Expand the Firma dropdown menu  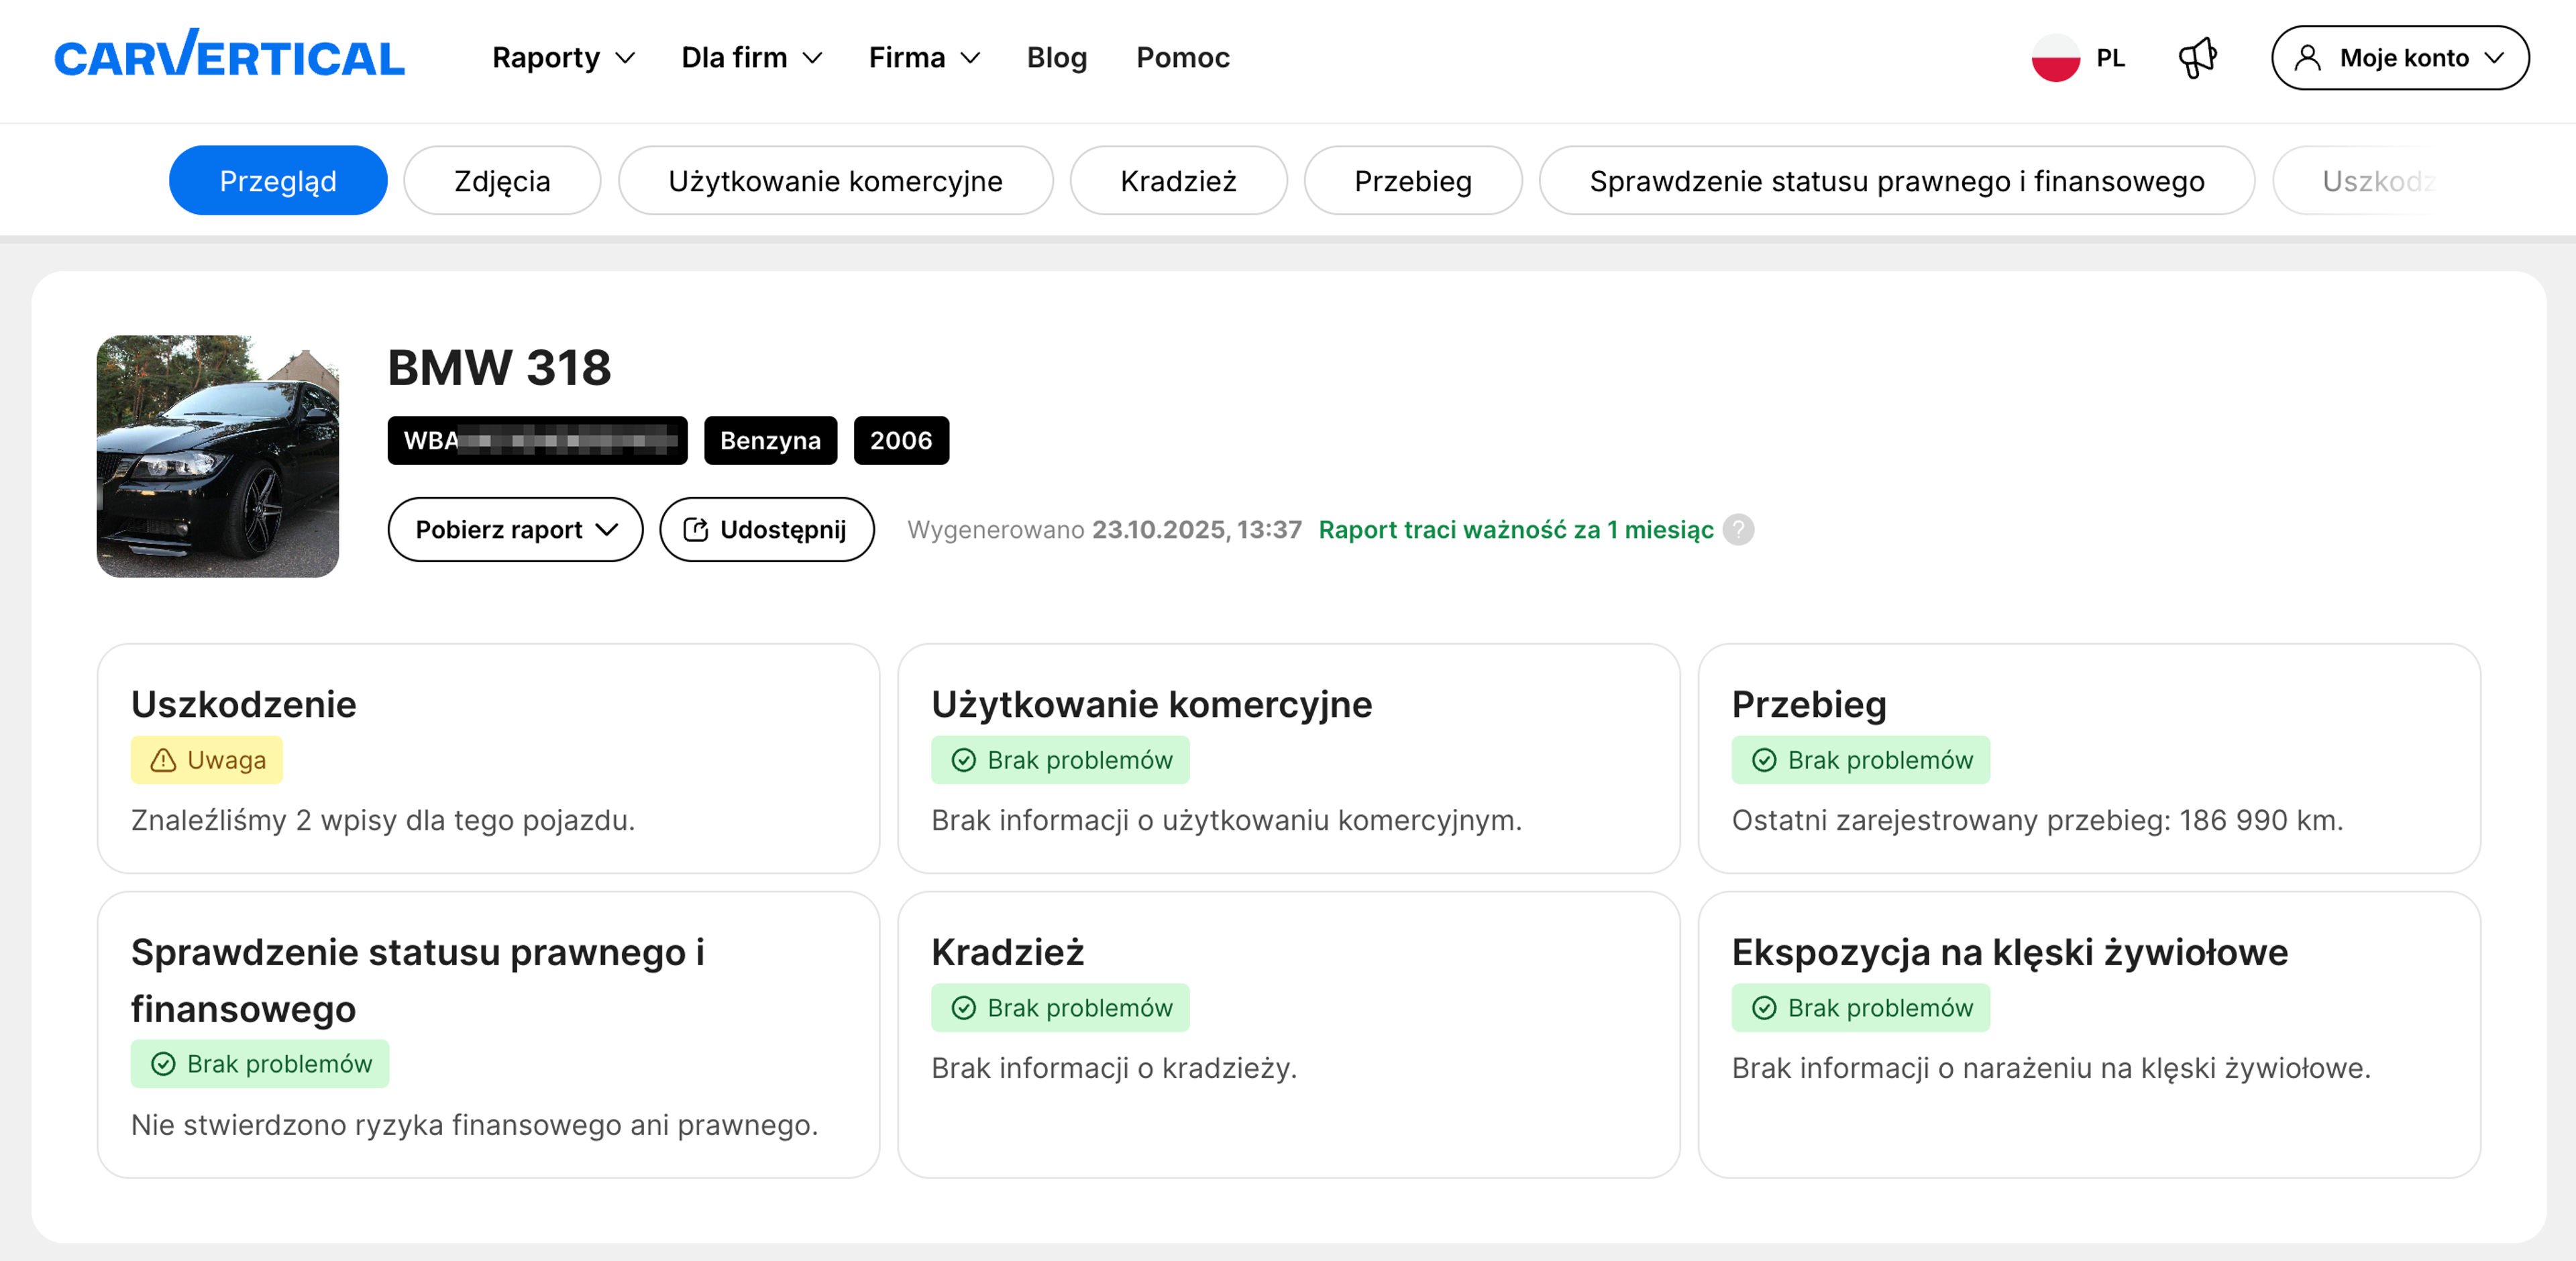point(923,58)
